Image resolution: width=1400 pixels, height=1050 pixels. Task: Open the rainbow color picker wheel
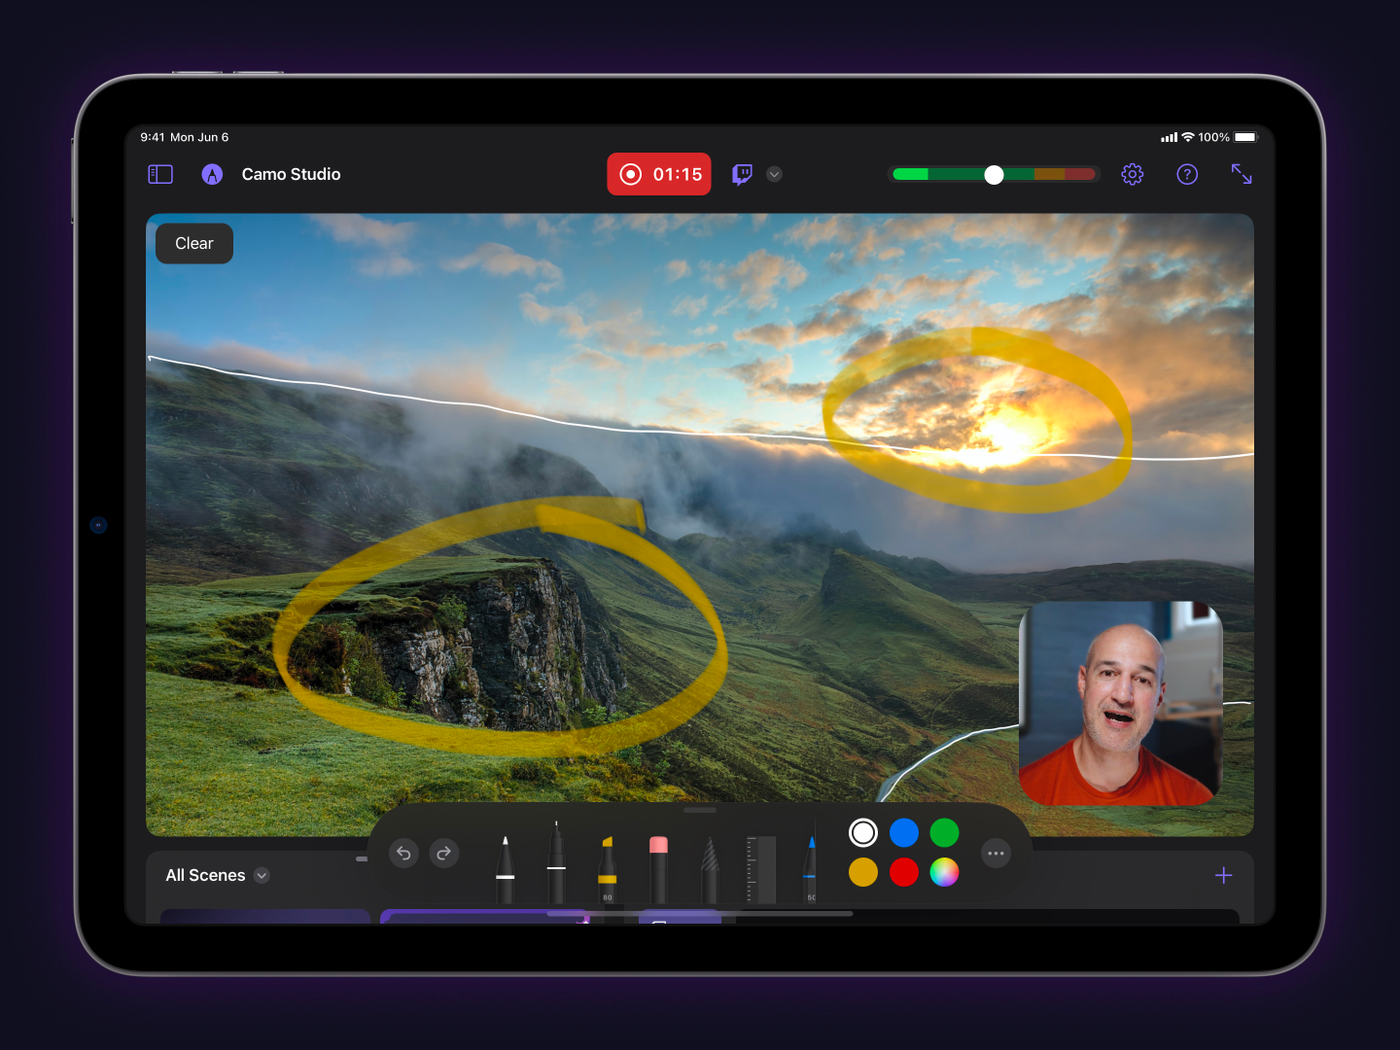click(x=944, y=872)
